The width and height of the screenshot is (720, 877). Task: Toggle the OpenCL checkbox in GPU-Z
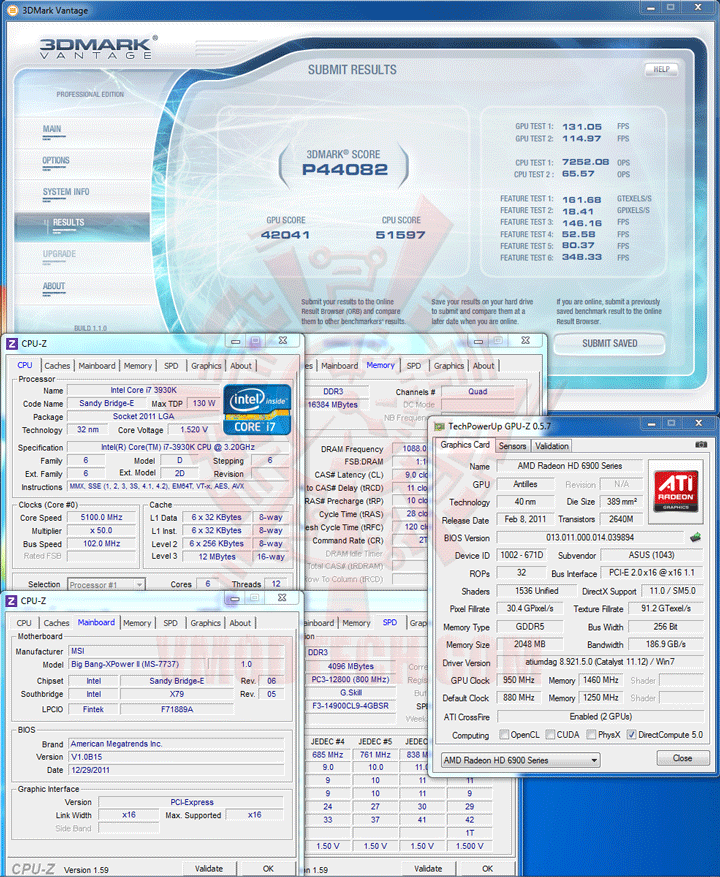pyautogui.click(x=504, y=734)
